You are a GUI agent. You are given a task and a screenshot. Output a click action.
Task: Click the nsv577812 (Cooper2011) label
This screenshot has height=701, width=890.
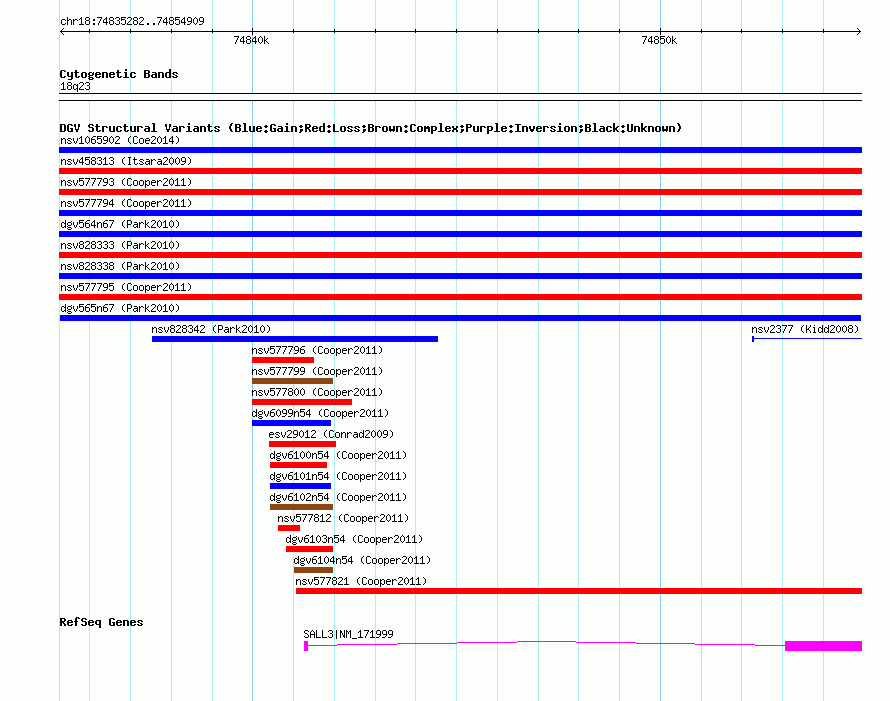coord(343,518)
